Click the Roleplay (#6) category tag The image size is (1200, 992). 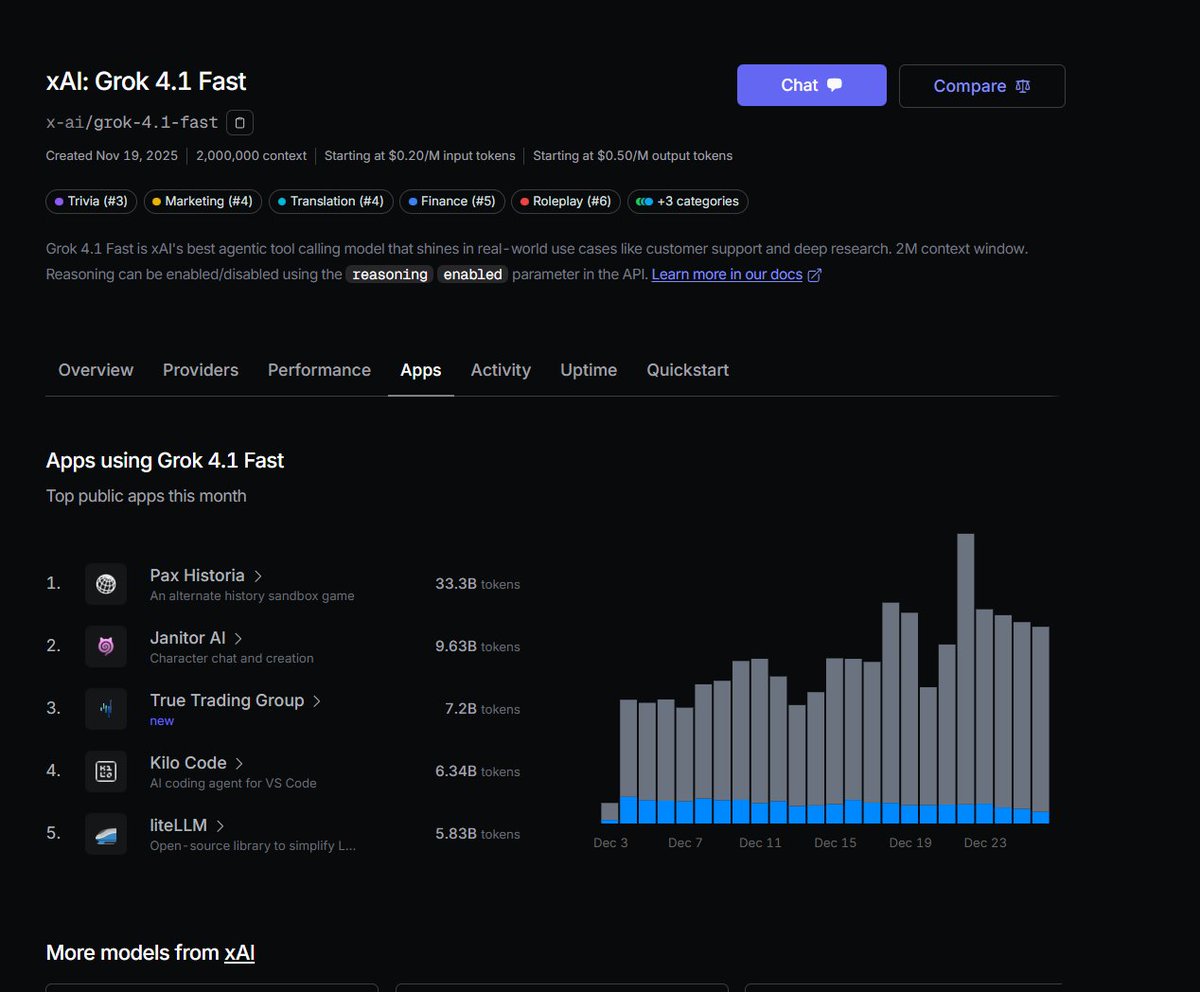click(x=566, y=201)
